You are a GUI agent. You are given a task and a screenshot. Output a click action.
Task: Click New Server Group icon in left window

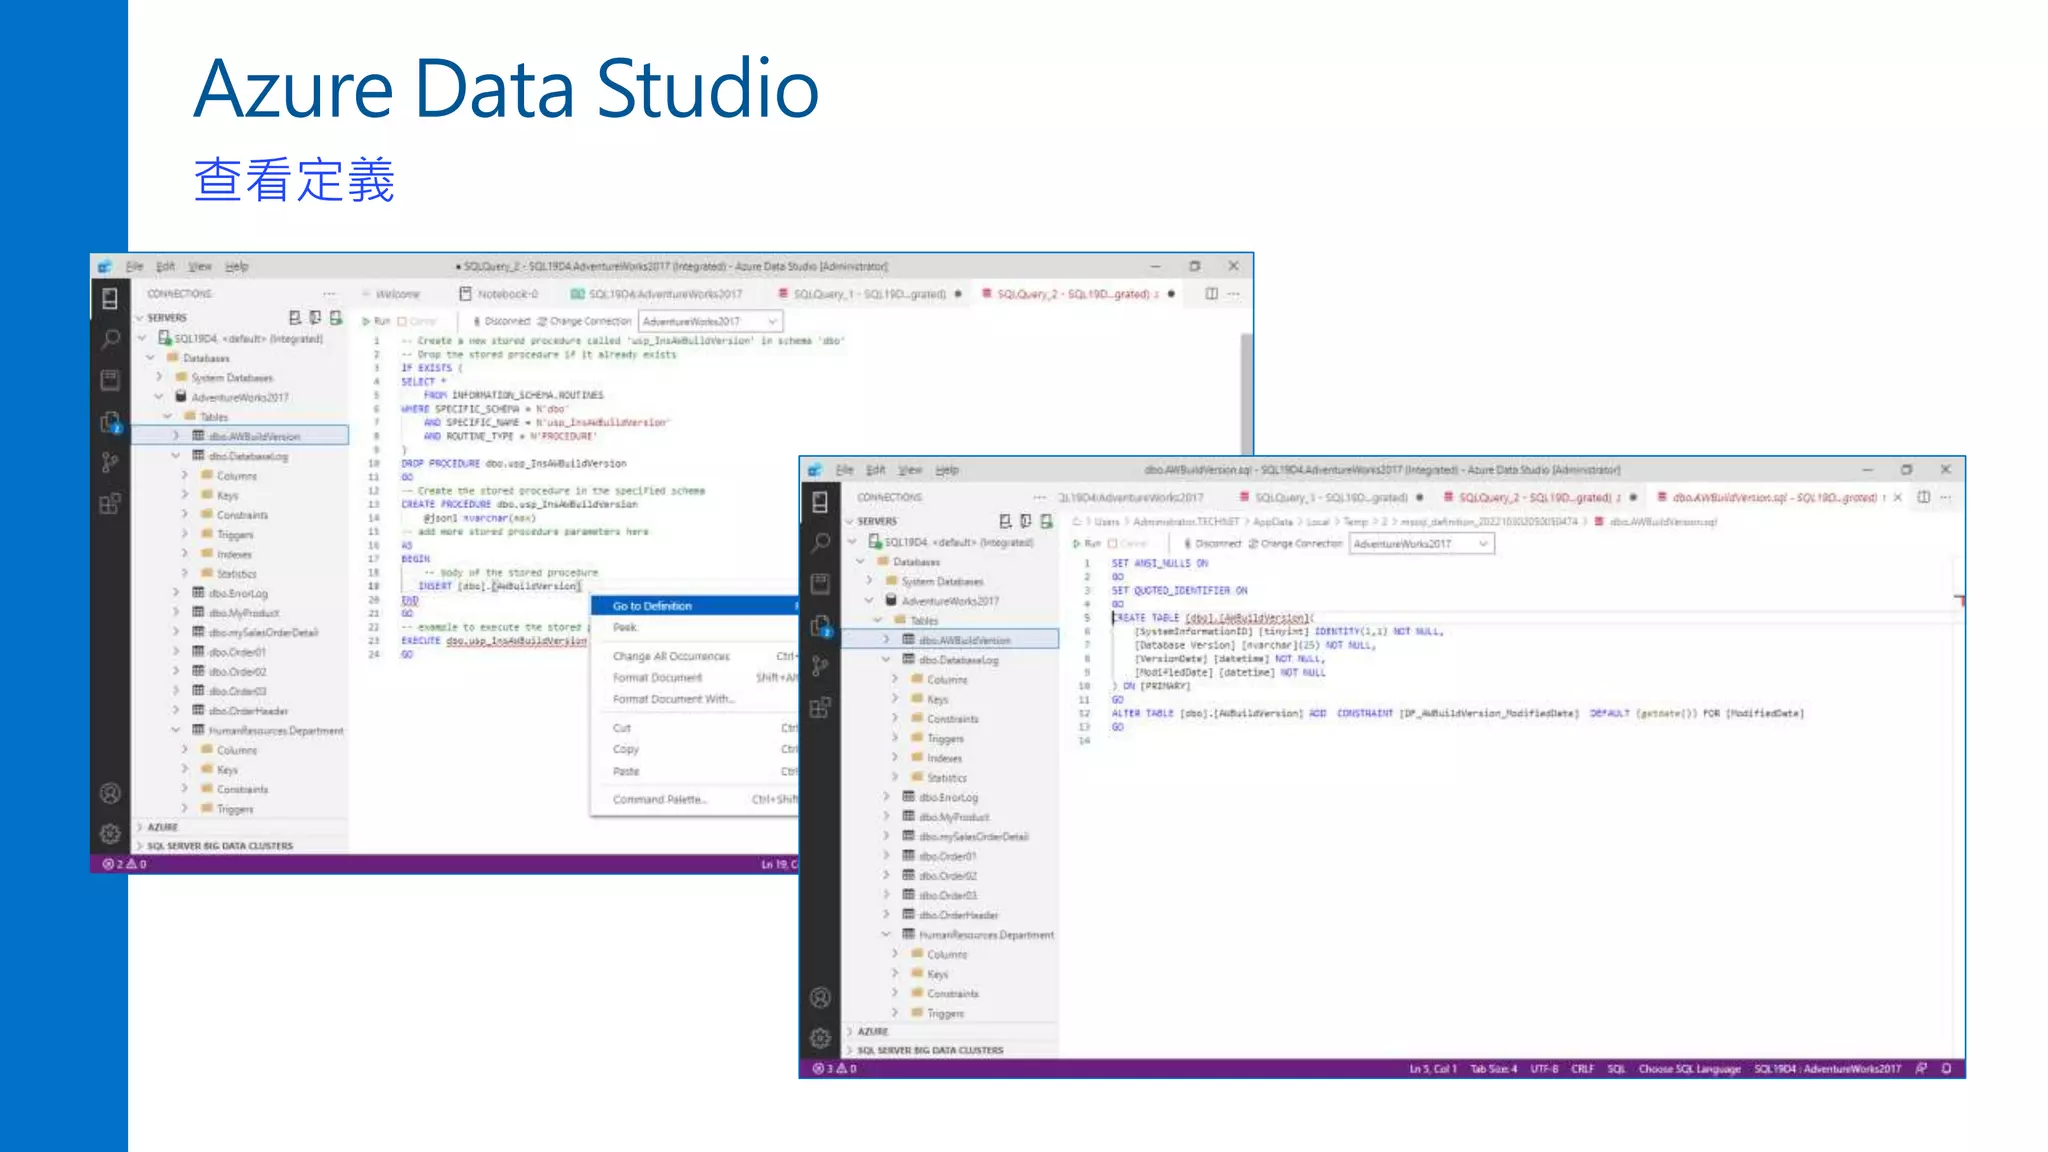315,318
